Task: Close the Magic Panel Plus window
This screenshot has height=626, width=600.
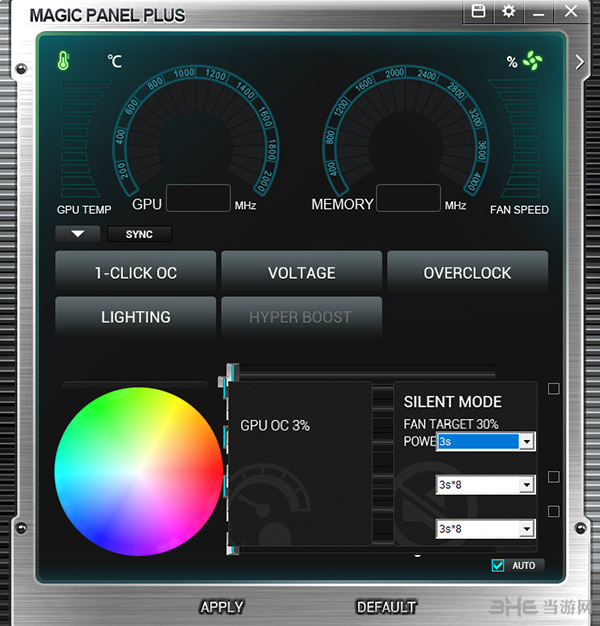Action: click(x=571, y=11)
